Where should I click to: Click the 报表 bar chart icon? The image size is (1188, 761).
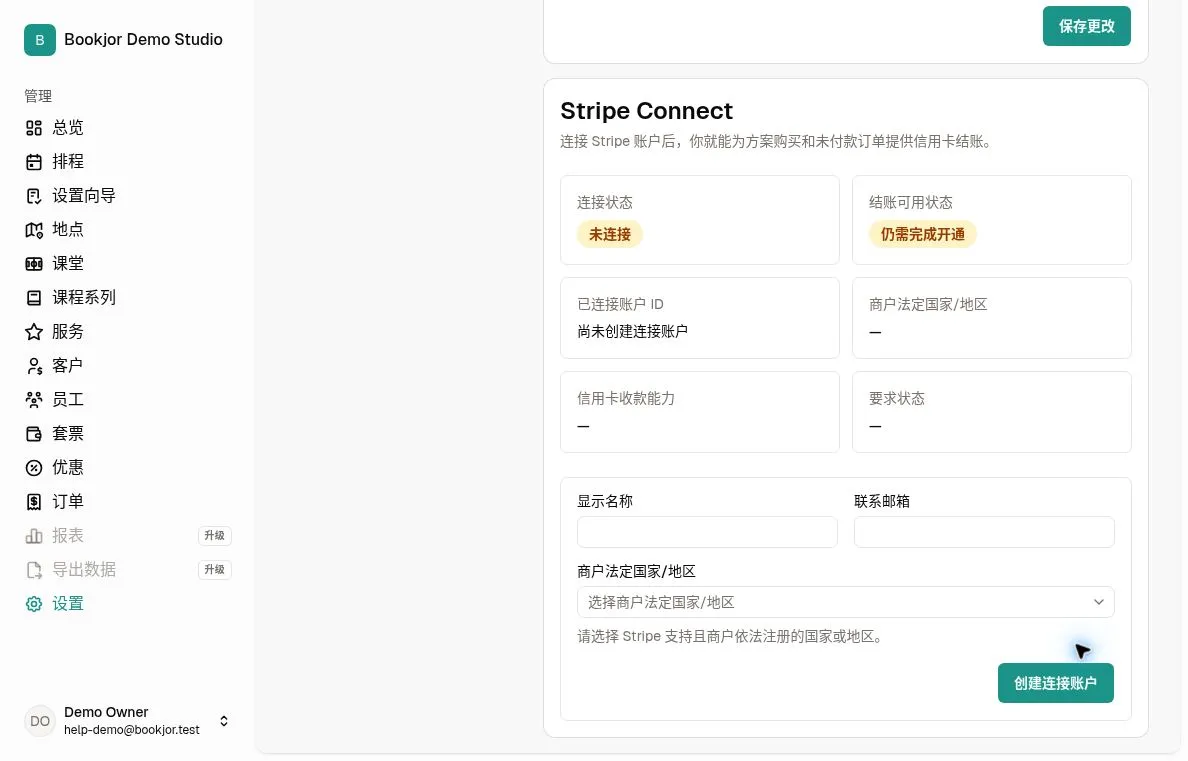click(x=34, y=536)
